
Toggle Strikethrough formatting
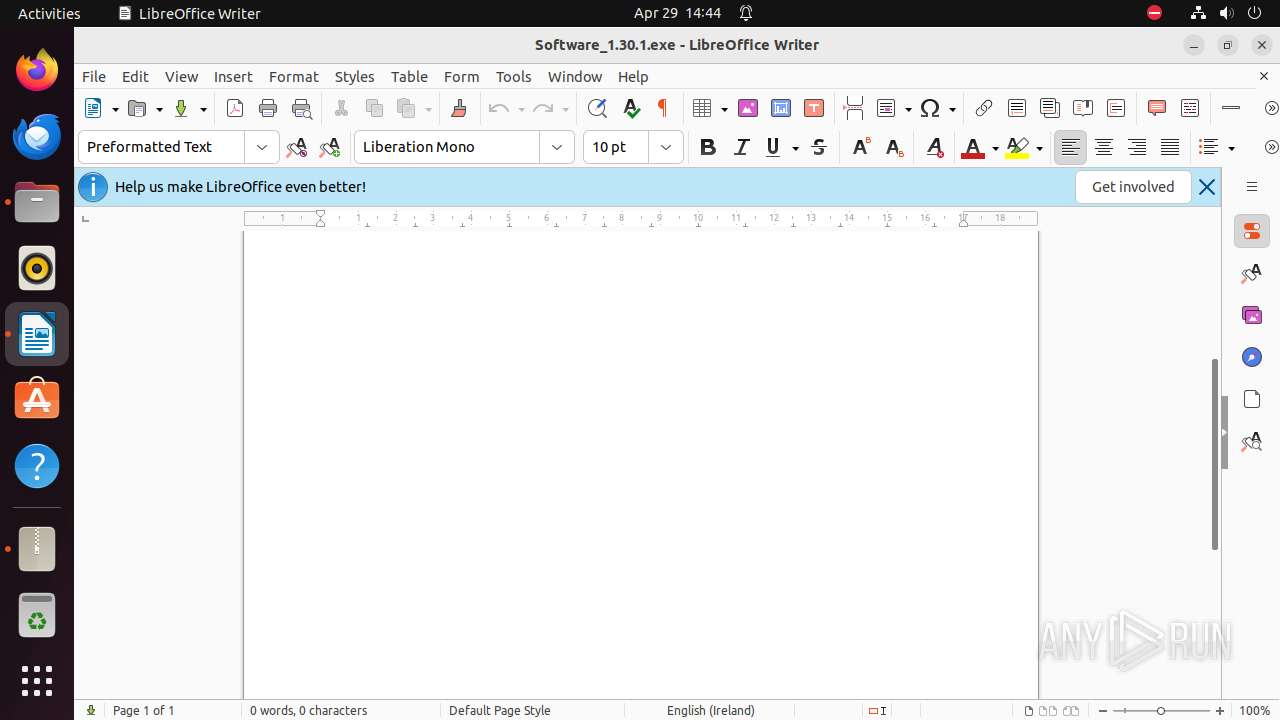click(x=819, y=148)
